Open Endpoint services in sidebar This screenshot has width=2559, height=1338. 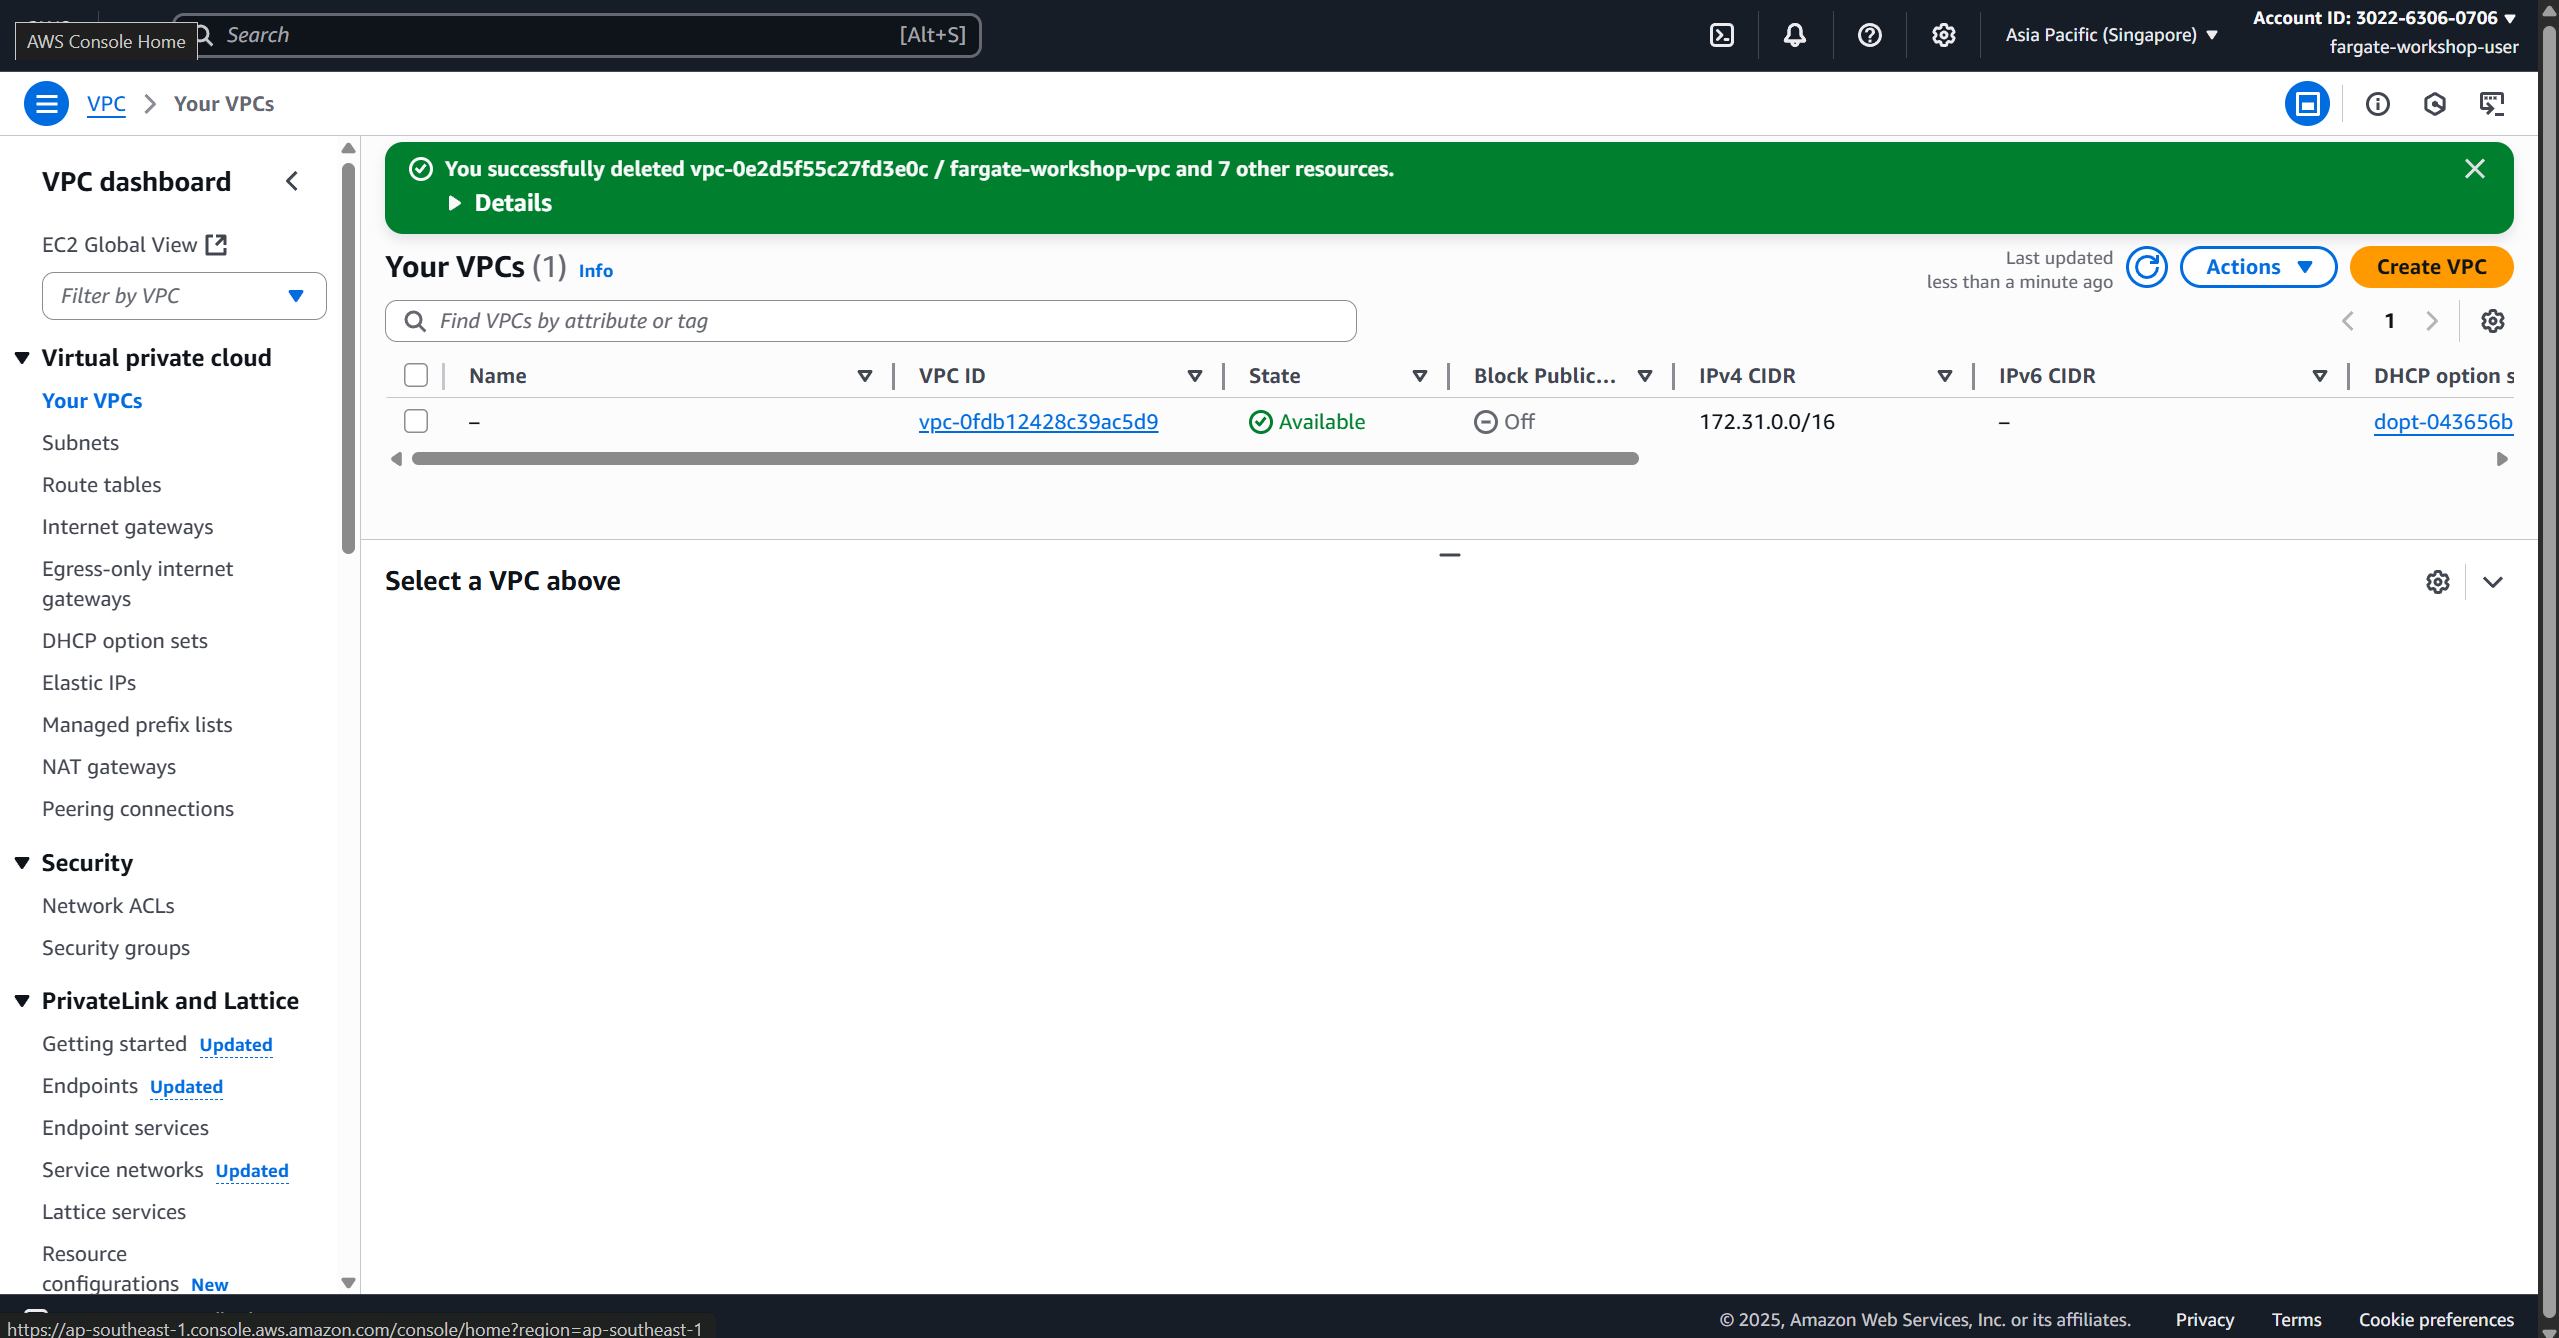coord(125,1128)
